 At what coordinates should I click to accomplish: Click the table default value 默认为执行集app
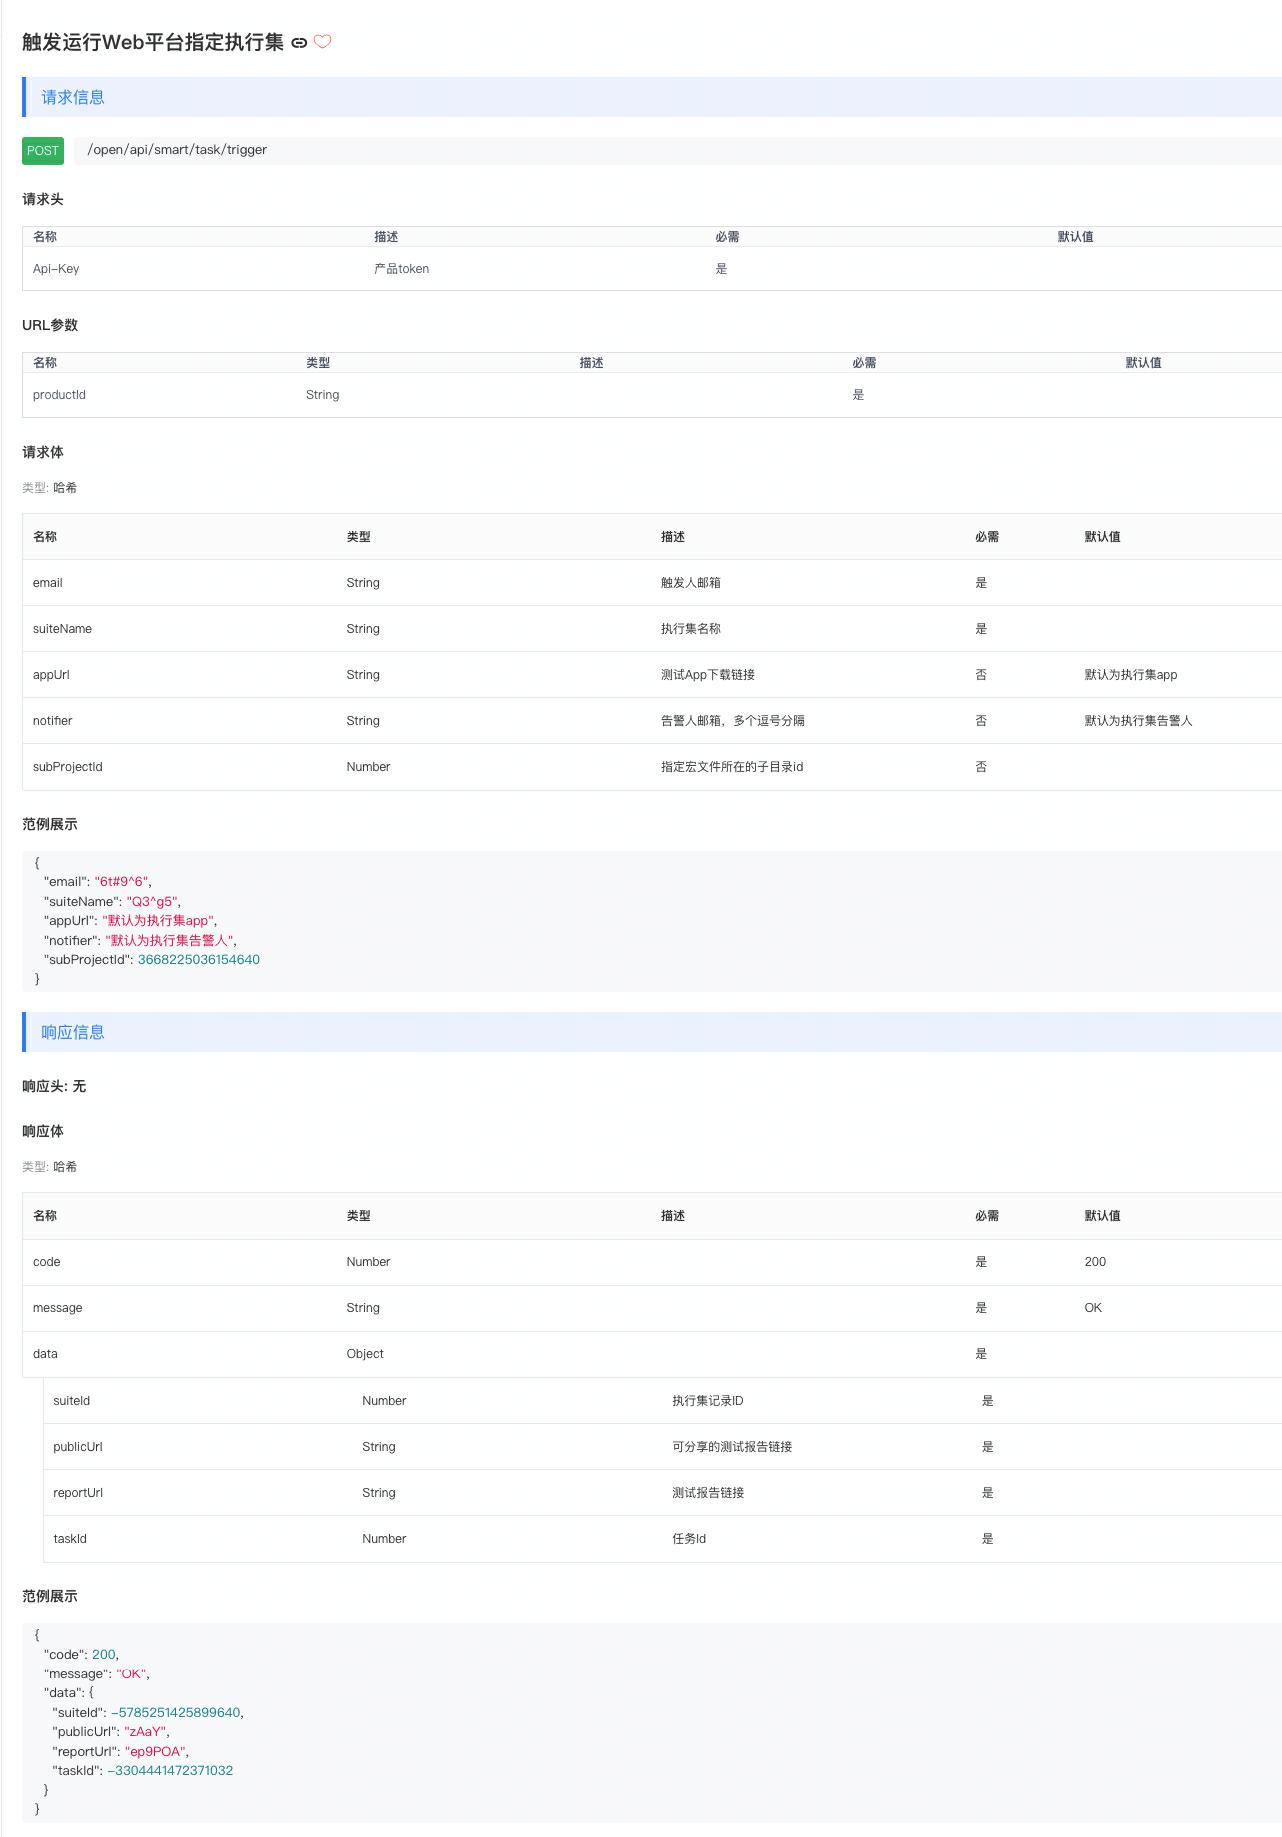click(x=1131, y=675)
